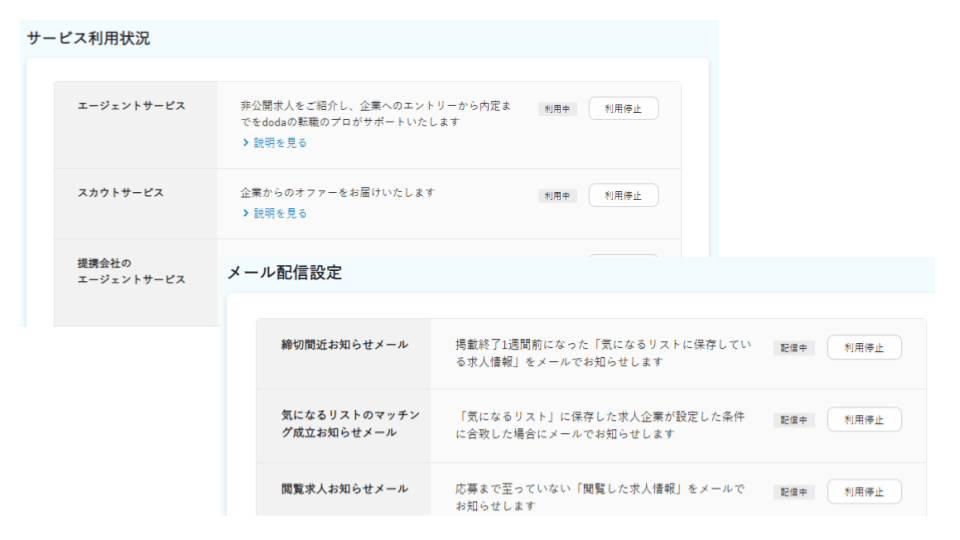Click the メール配信設定 heading
960x540 pixels.
pos(285,272)
